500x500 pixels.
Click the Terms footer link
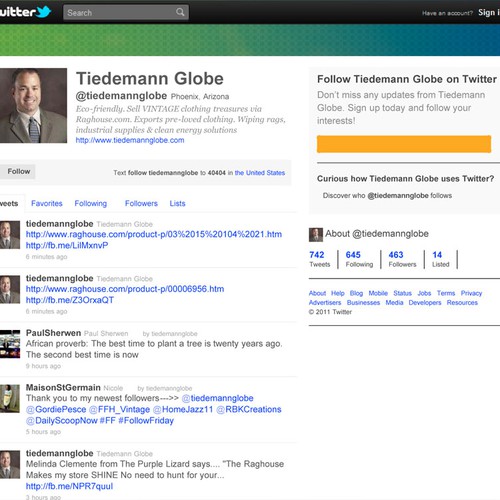(446, 293)
